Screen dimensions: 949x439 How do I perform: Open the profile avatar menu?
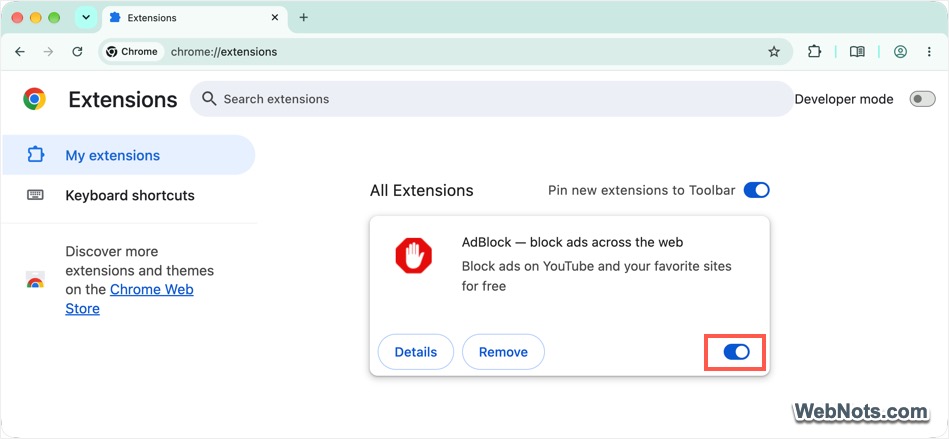[900, 52]
